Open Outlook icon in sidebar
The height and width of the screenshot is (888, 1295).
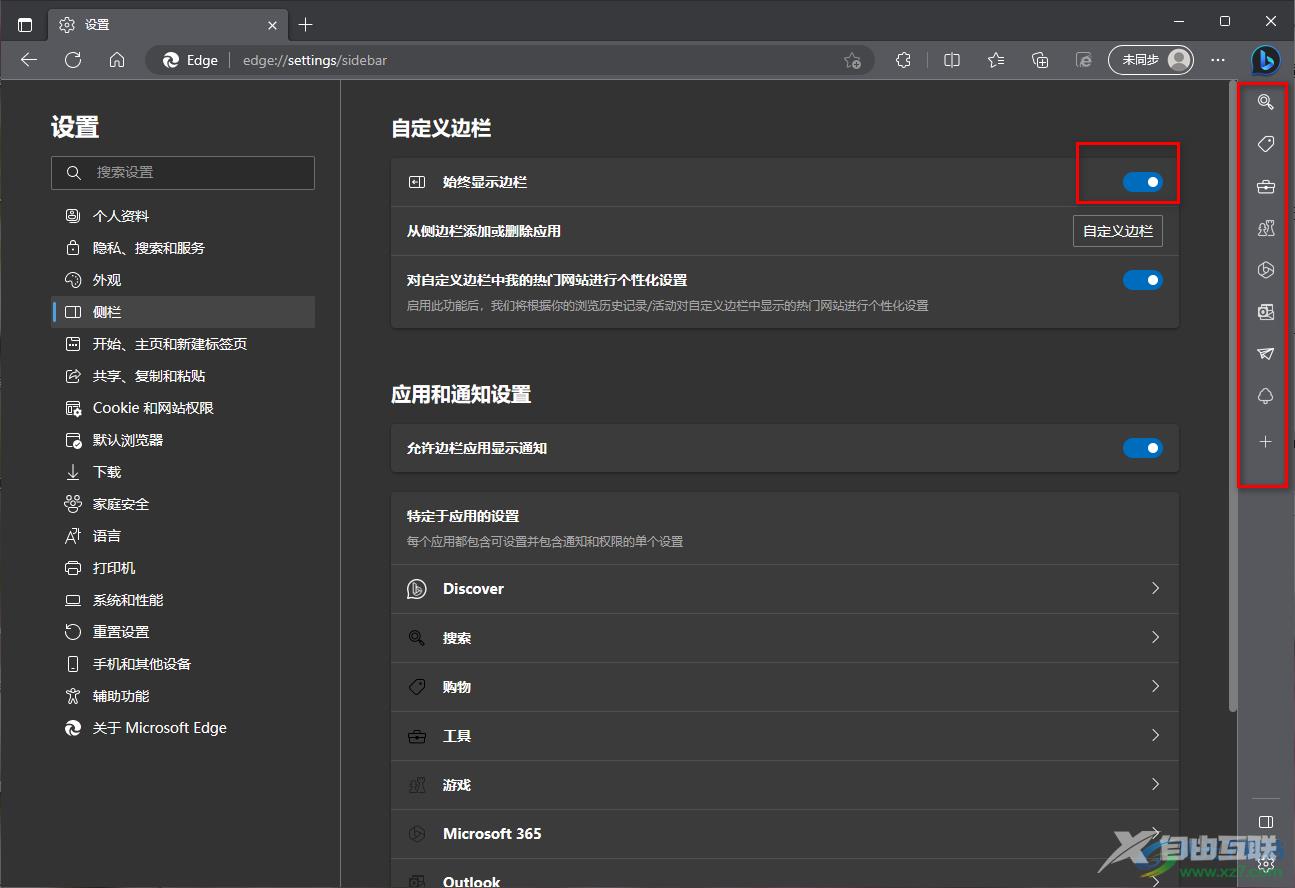1265,313
